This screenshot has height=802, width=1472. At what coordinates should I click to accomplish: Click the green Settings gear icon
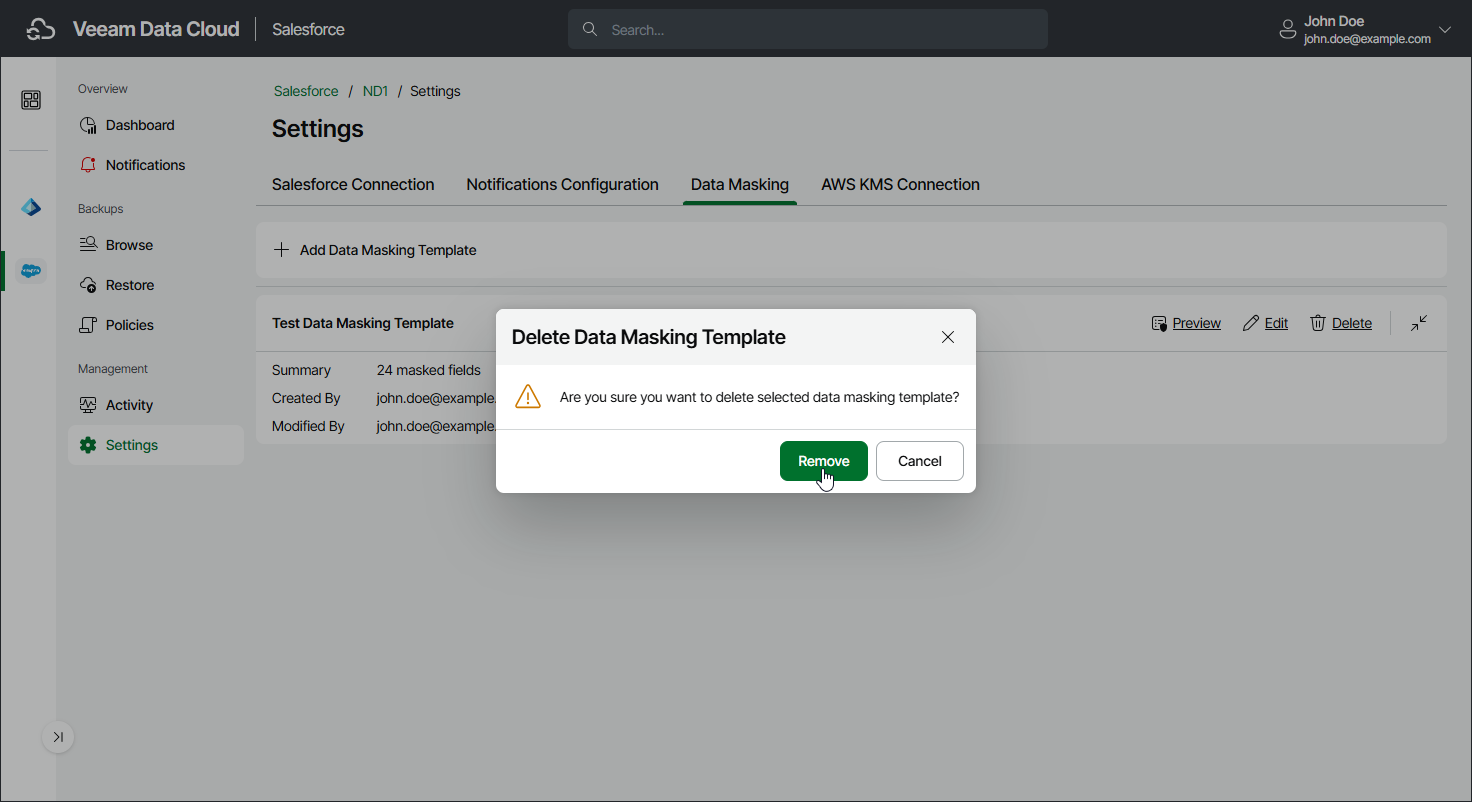pos(88,445)
